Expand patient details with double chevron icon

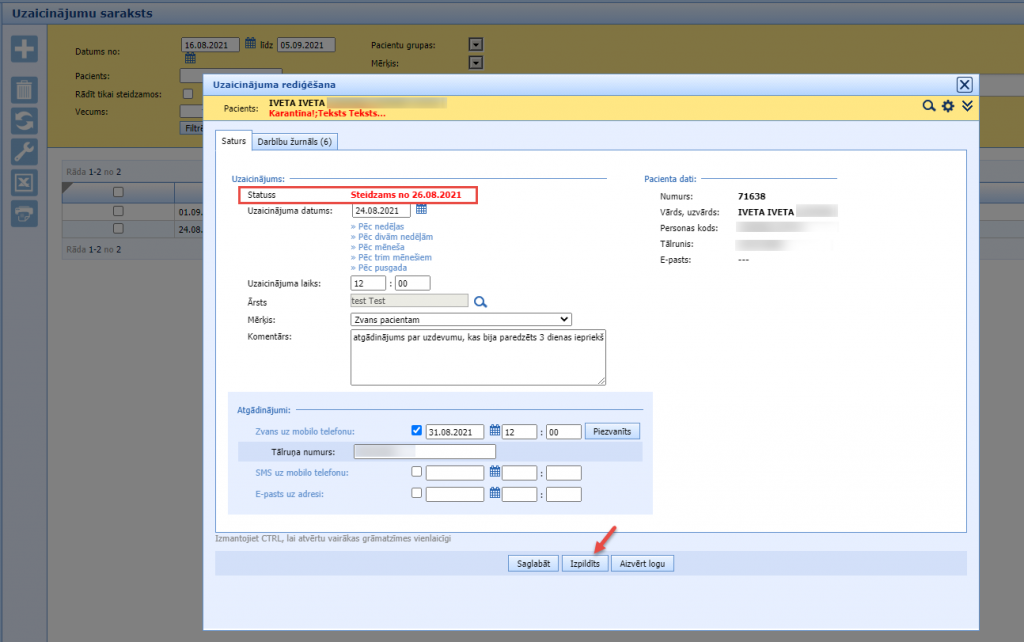(967, 106)
